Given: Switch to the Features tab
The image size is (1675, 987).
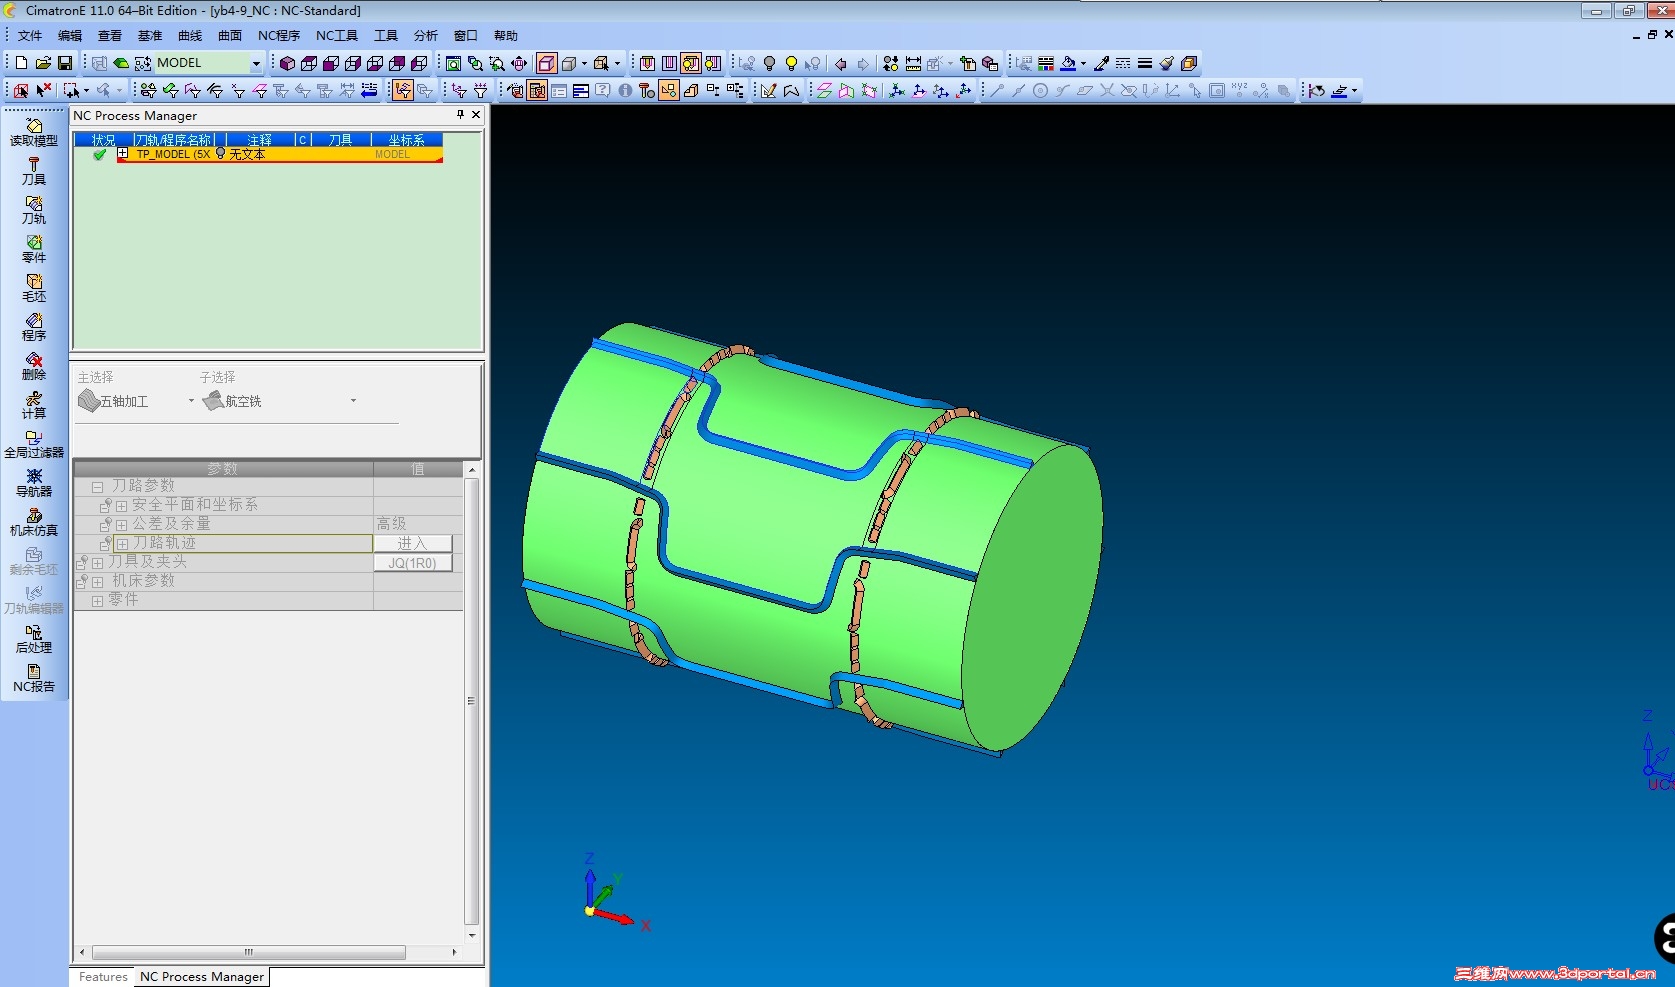Looking at the screenshot, I should (x=103, y=977).
